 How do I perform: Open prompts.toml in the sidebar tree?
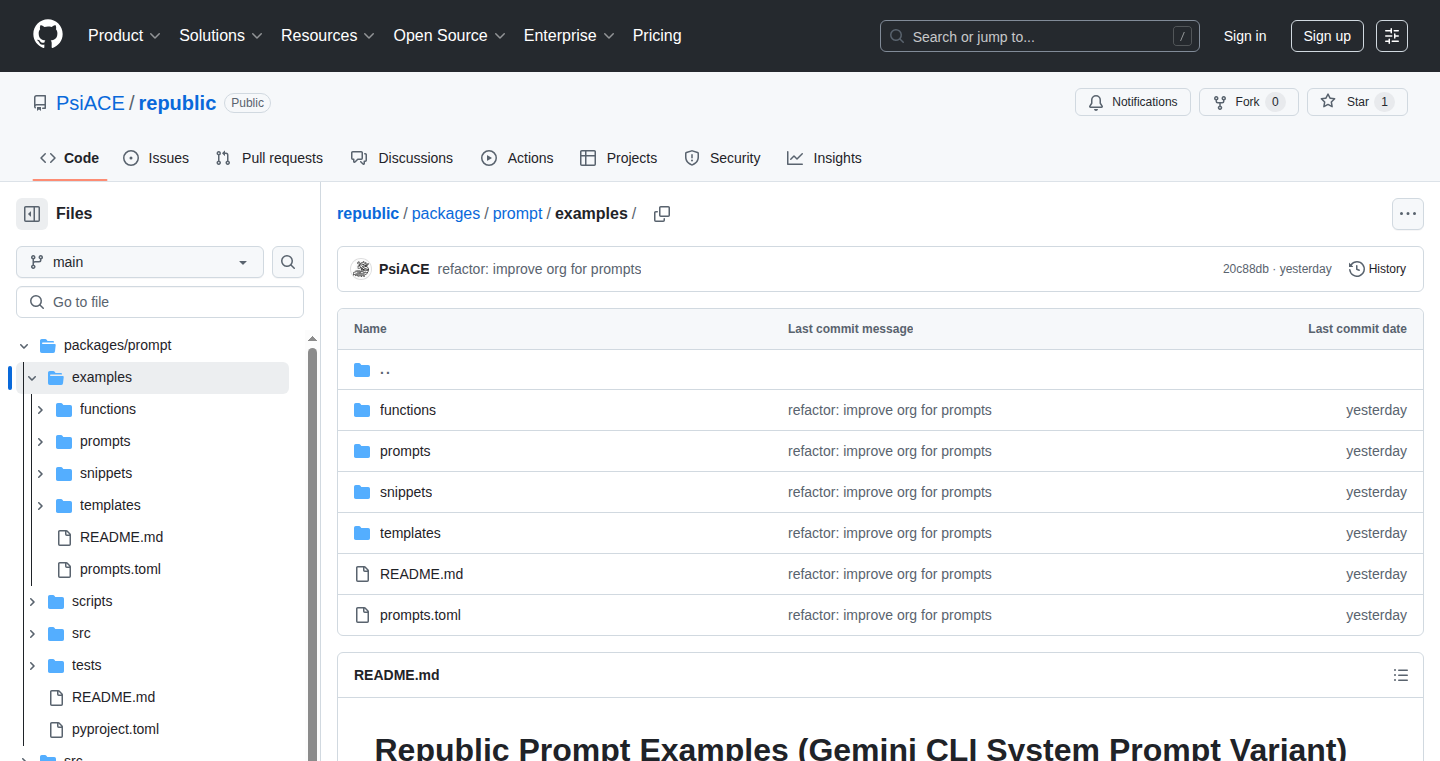point(120,569)
